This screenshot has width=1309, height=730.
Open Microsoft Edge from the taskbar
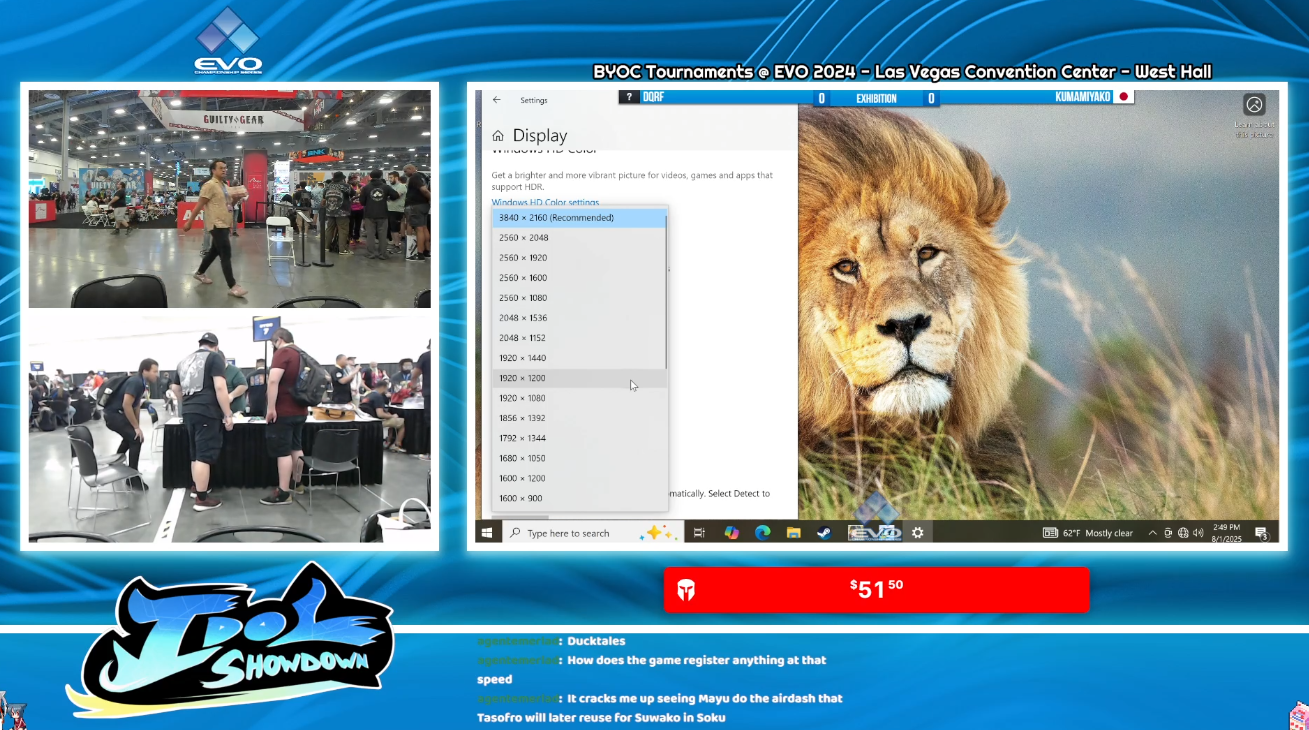point(762,533)
